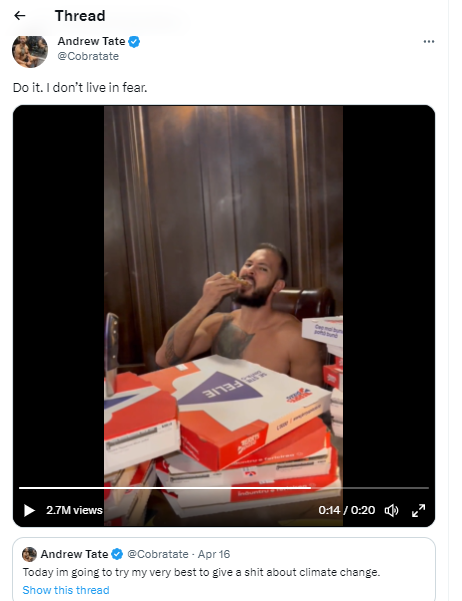Click the 0:14 / 0:20 time display
This screenshot has height=601, width=462.
point(347,510)
